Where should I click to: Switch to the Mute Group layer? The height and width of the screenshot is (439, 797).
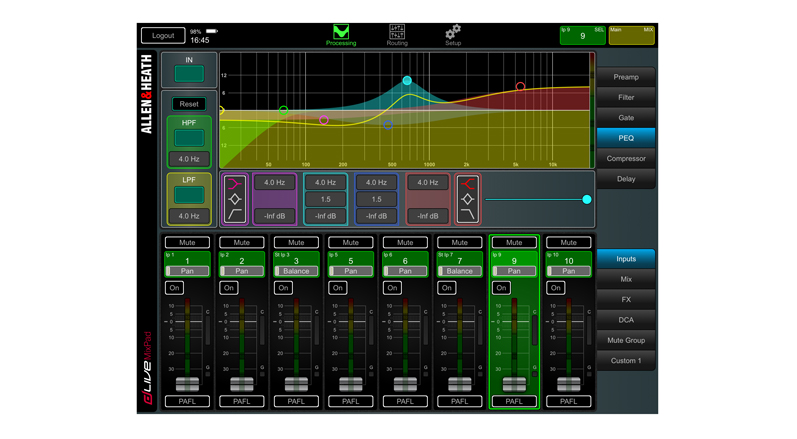click(x=626, y=340)
